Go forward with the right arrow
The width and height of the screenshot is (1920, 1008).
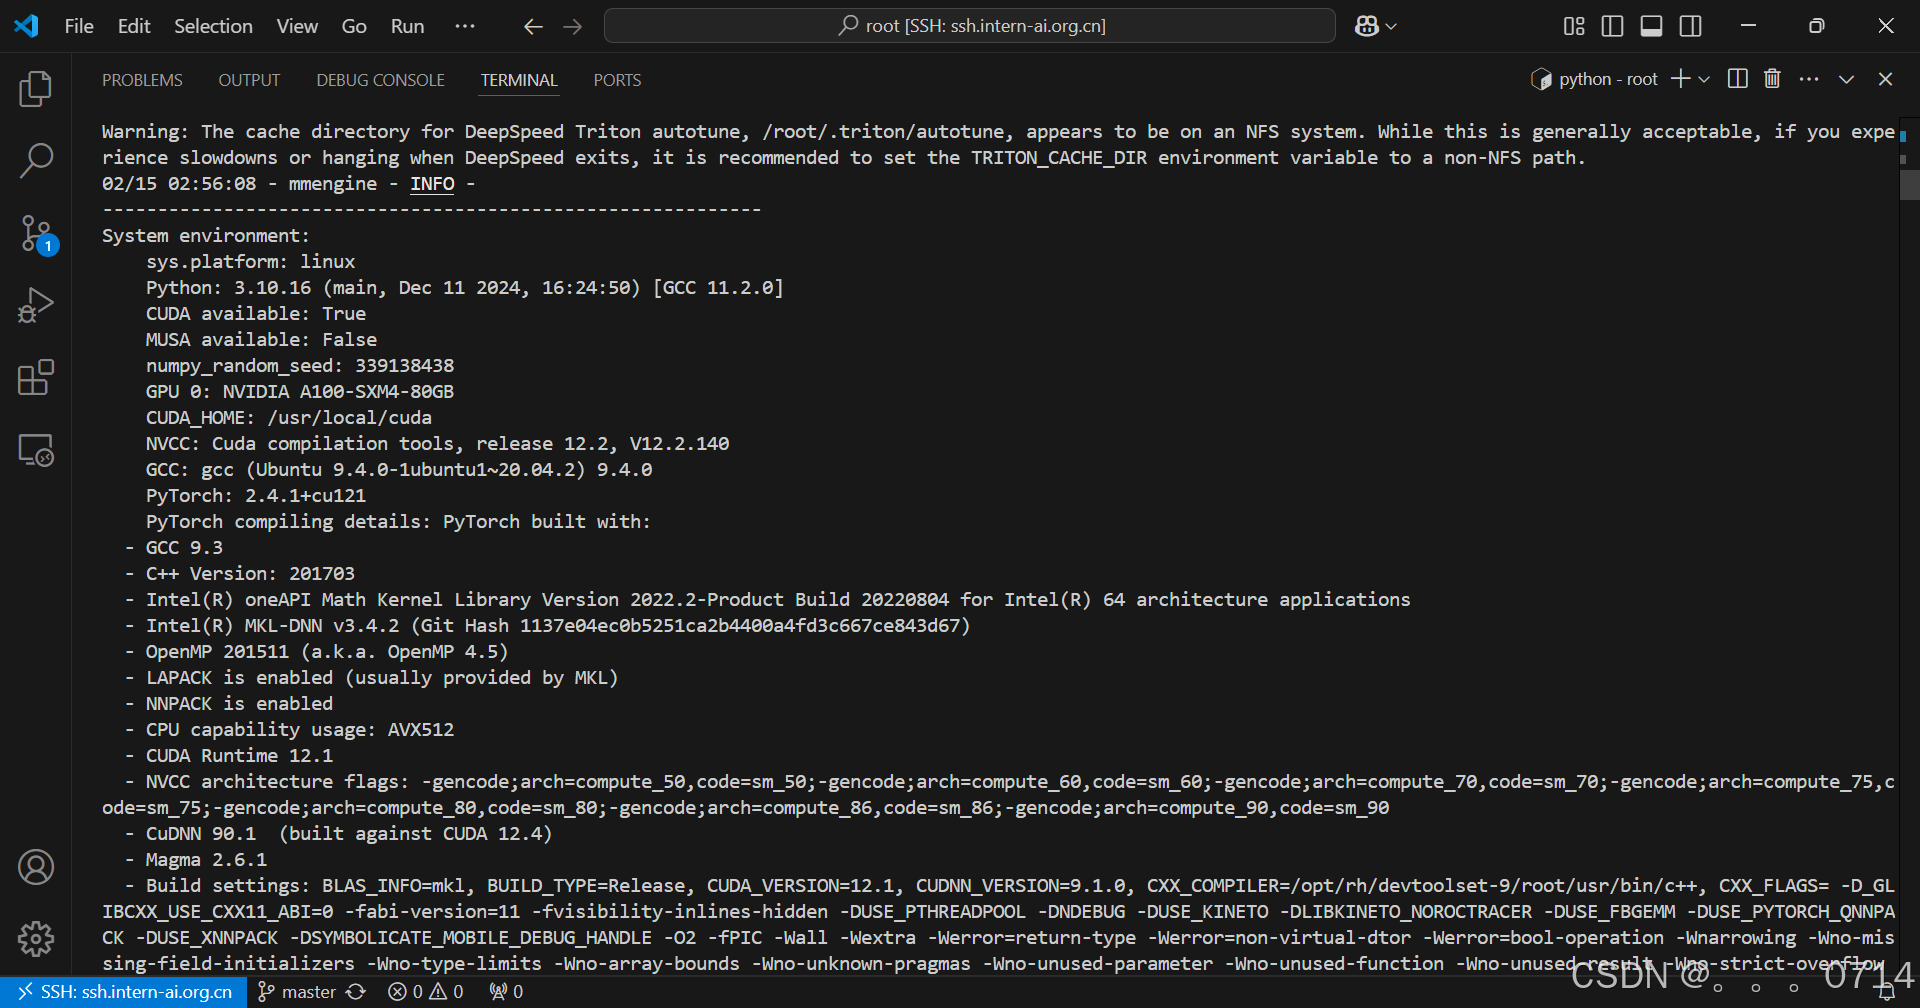(573, 27)
